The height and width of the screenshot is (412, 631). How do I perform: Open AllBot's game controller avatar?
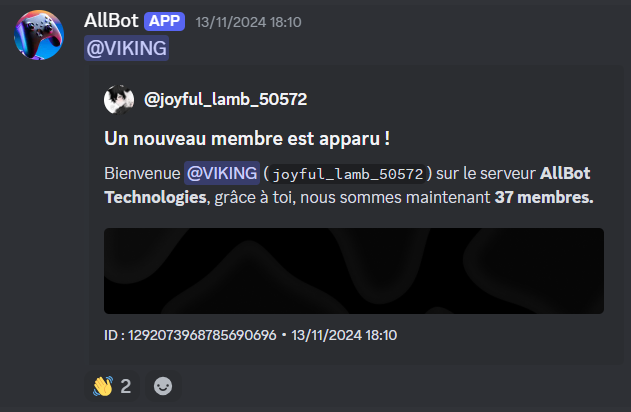click(x=39, y=35)
